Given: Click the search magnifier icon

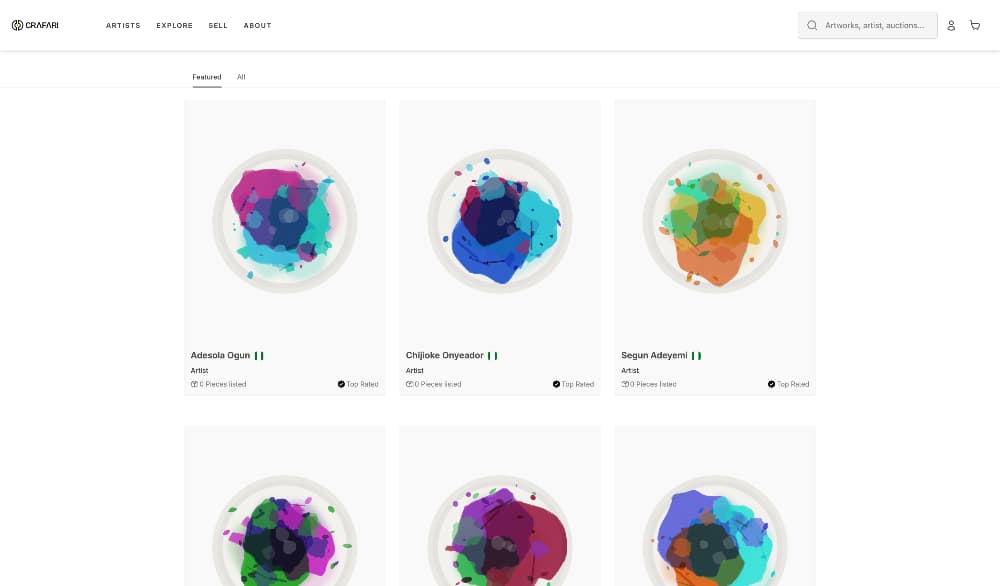Looking at the screenshot, I should 812,26.
